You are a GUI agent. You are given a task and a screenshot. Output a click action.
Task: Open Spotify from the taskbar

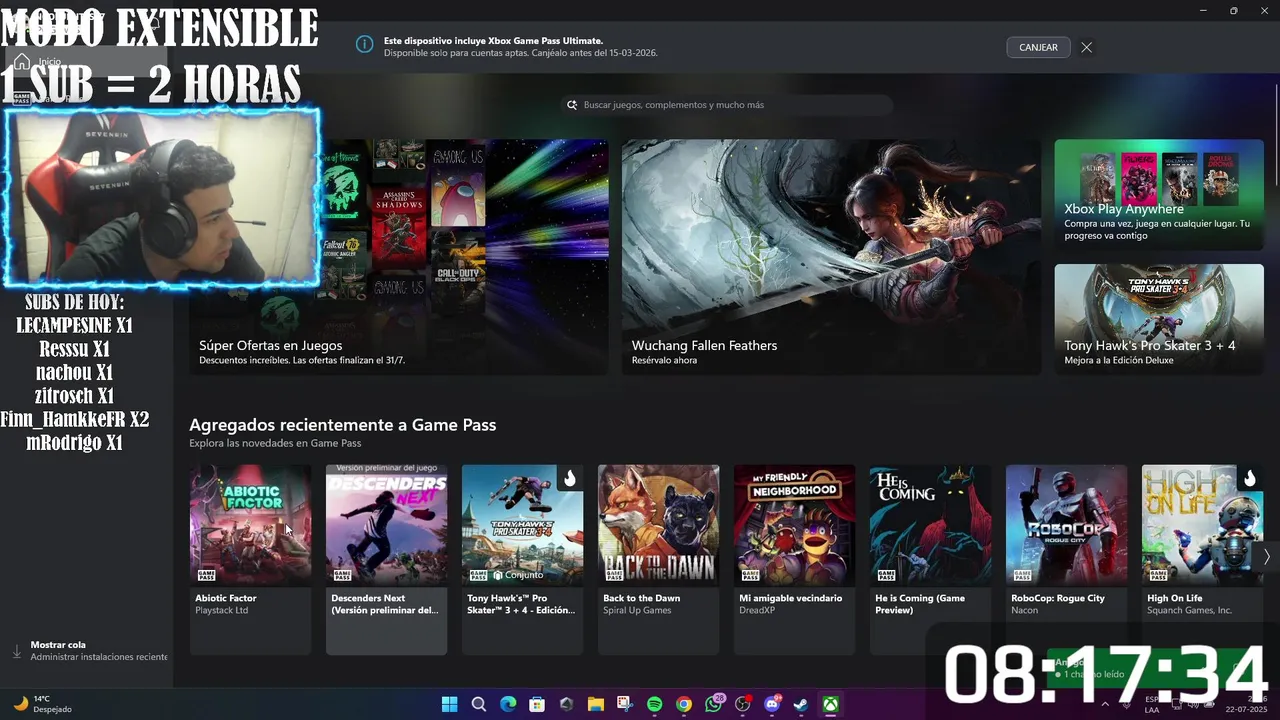[654, 704]
